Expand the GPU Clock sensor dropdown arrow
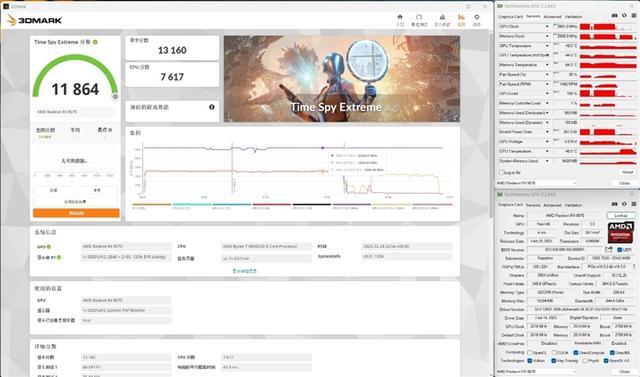This screenshot has width=640, height=377. [x=547, y=27]
